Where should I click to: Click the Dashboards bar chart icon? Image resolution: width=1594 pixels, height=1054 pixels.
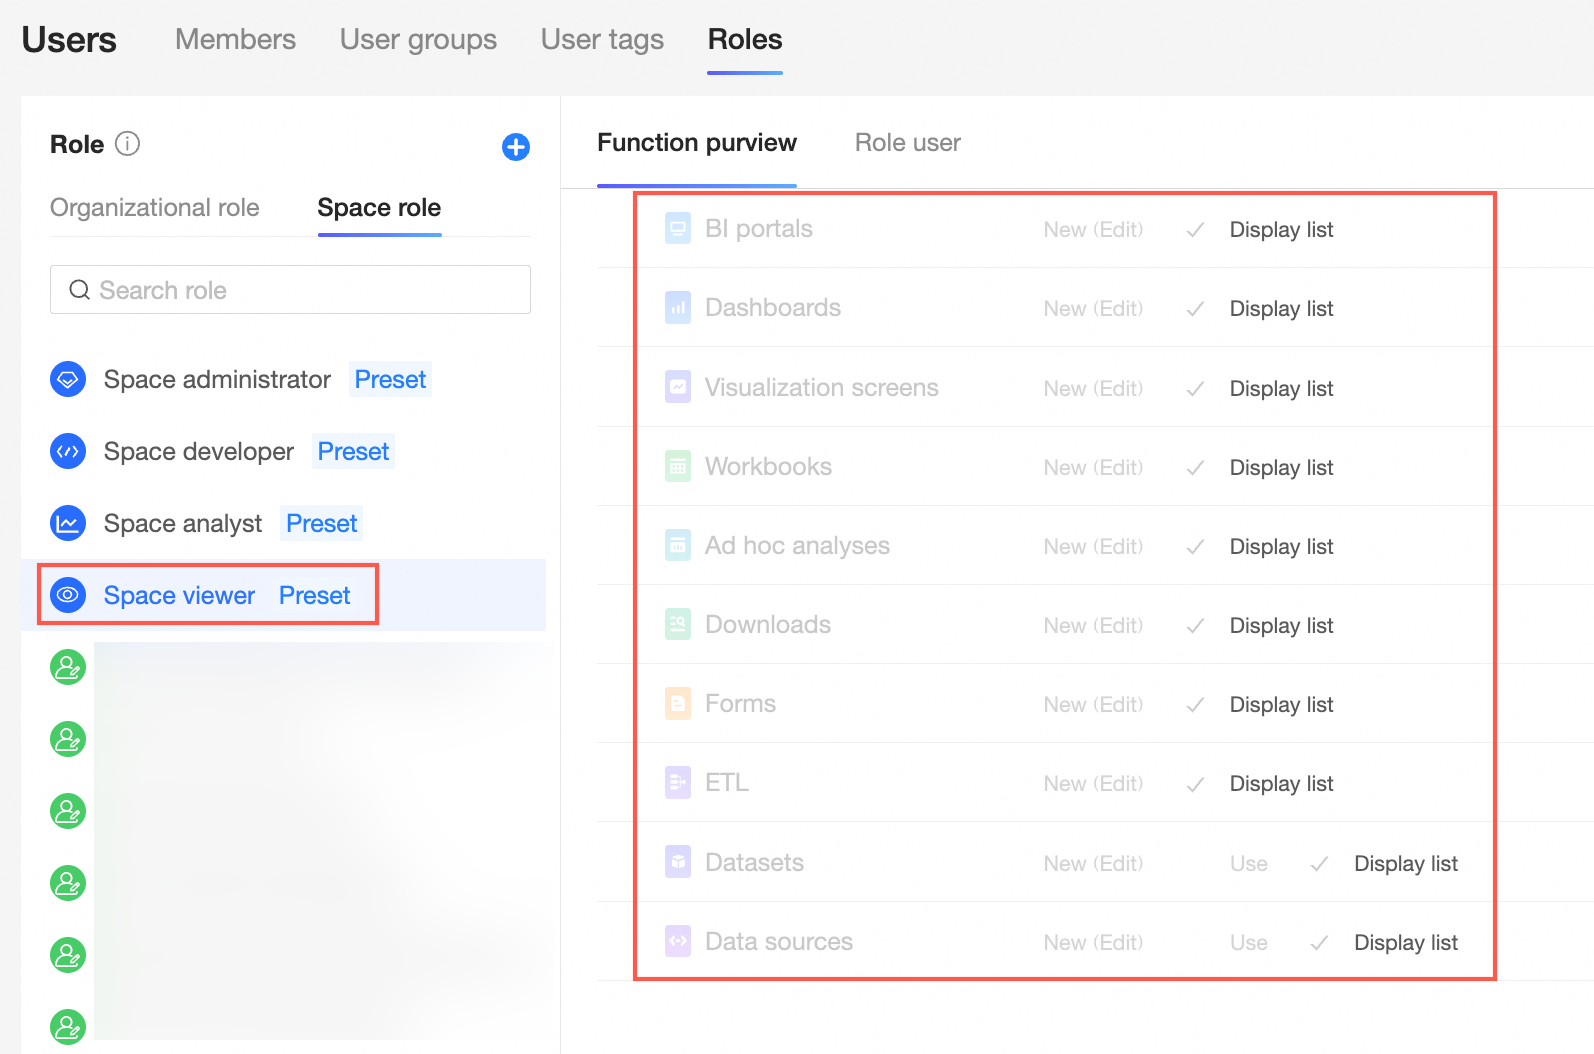click(678, 308)
